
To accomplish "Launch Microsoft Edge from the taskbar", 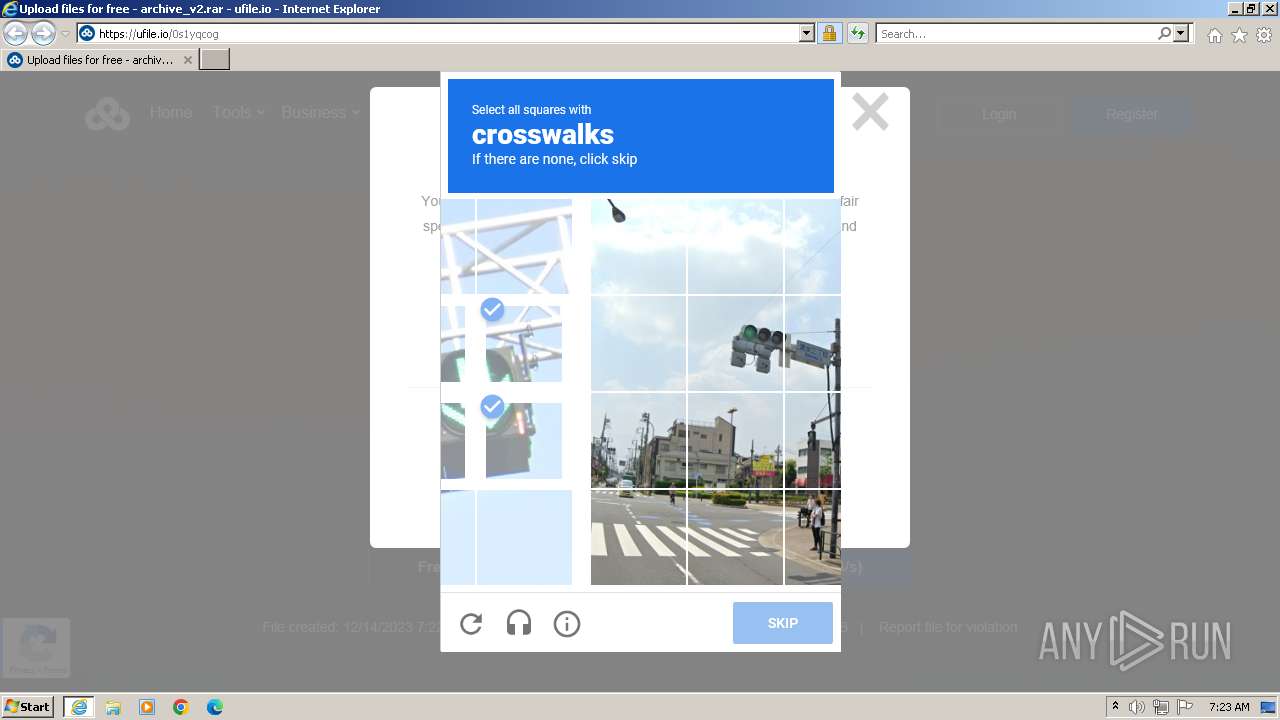I will point(215,707).
